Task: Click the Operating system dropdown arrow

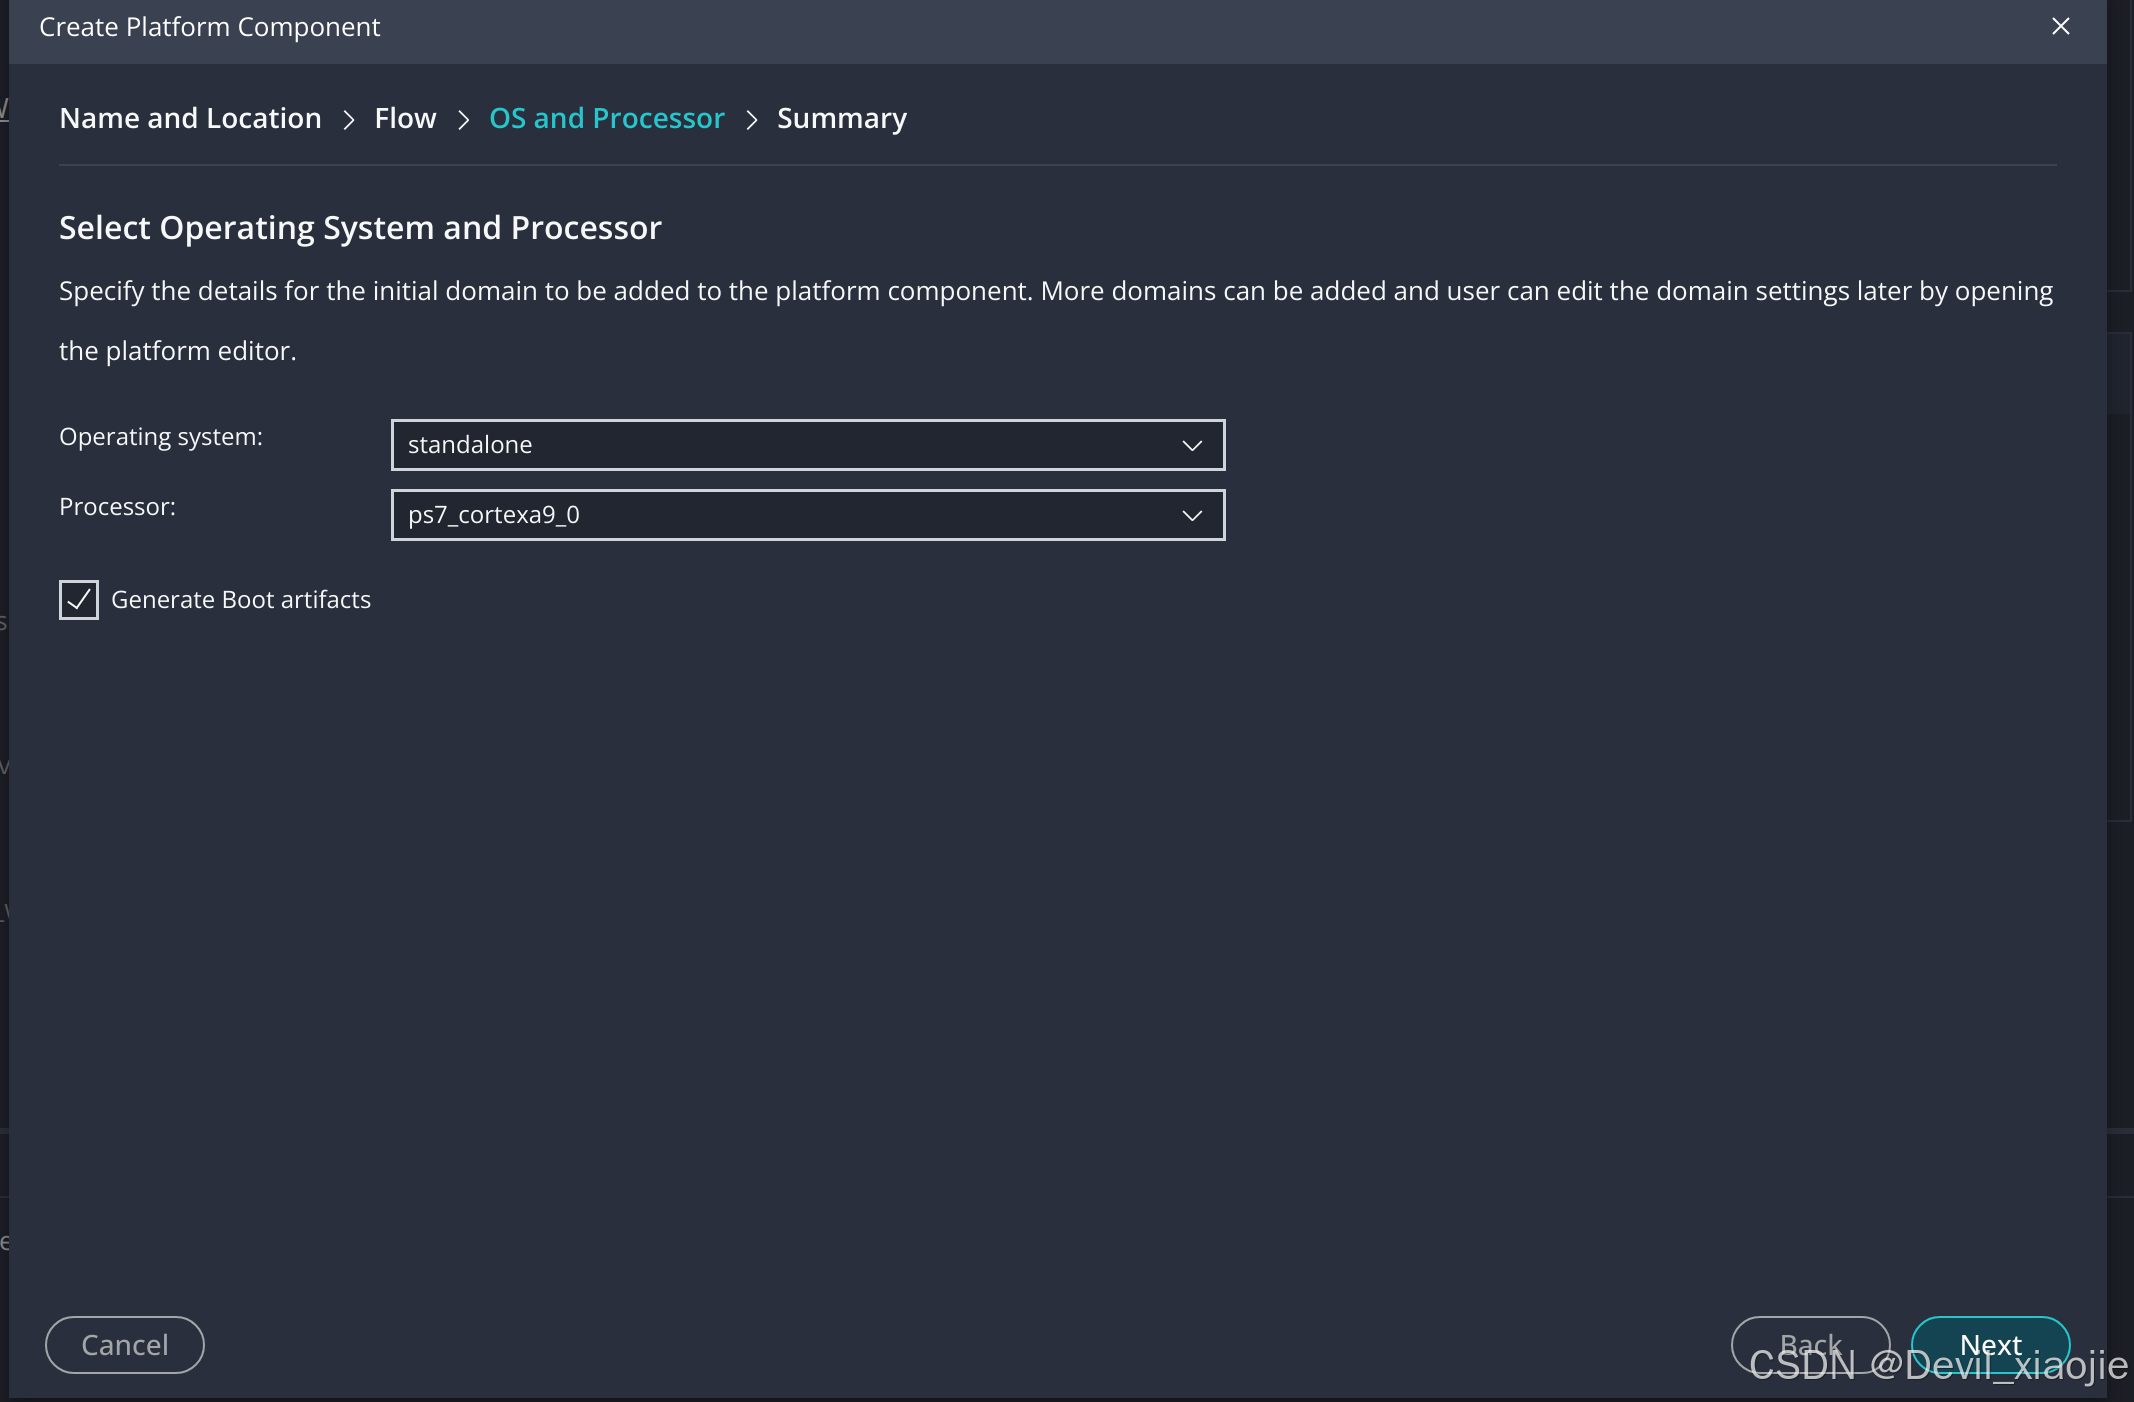Action: 1191,446
